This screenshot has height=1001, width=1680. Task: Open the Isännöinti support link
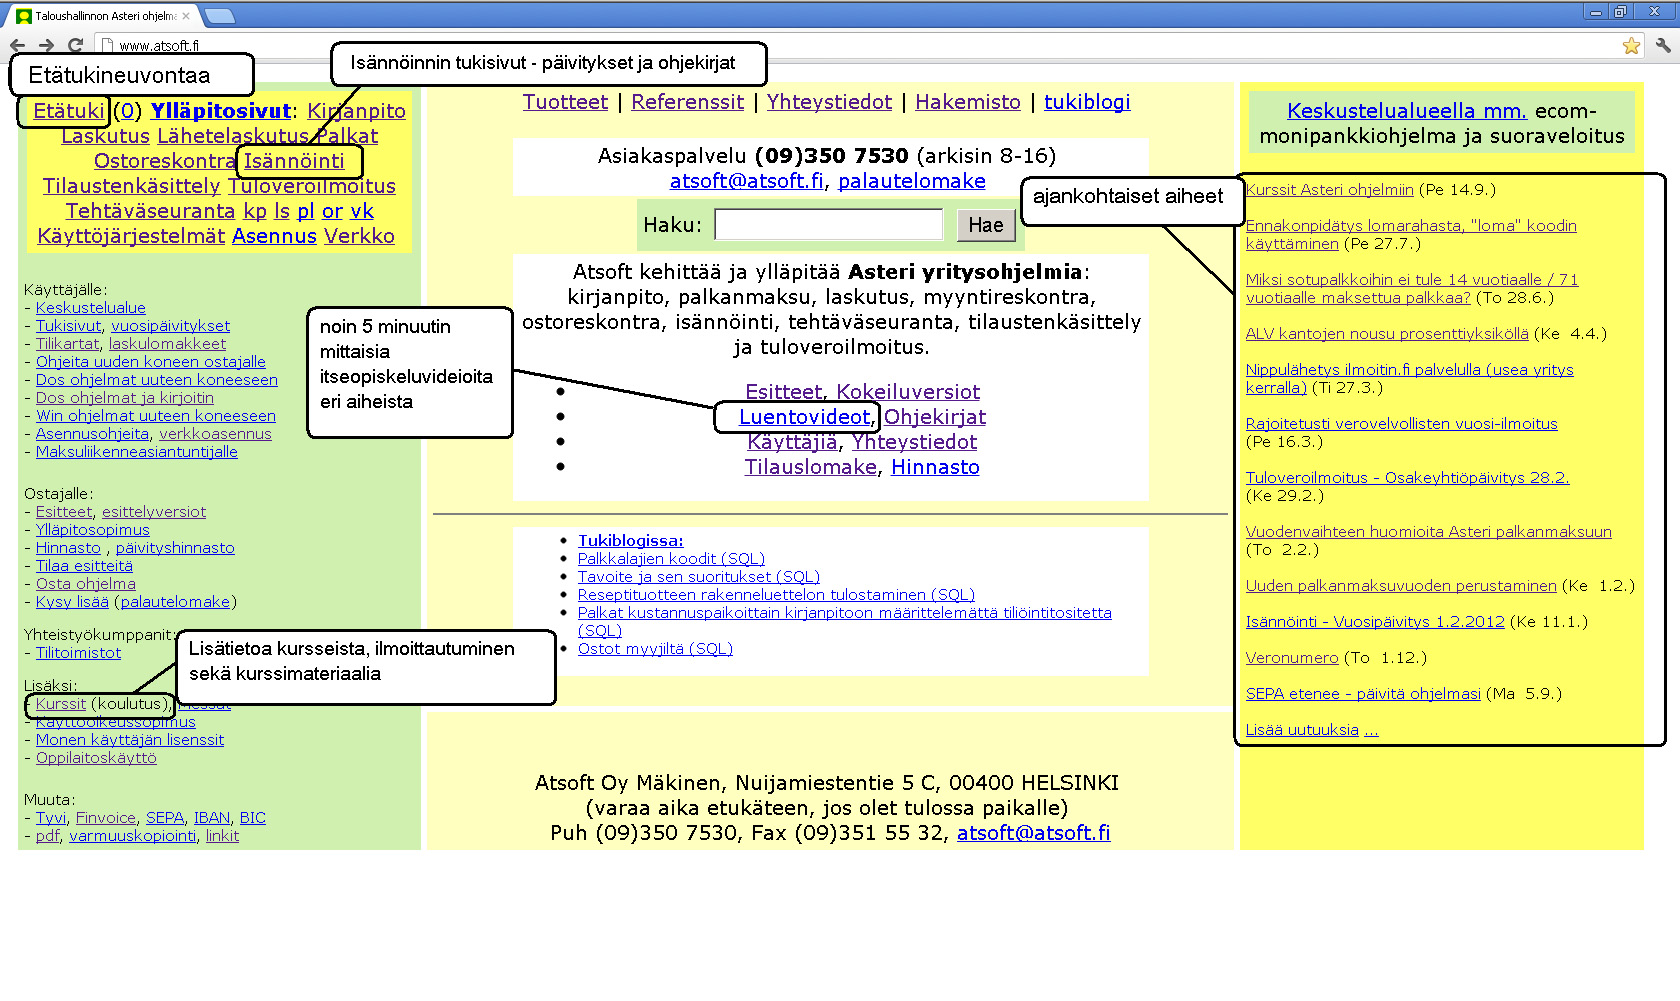pos(294,161)
